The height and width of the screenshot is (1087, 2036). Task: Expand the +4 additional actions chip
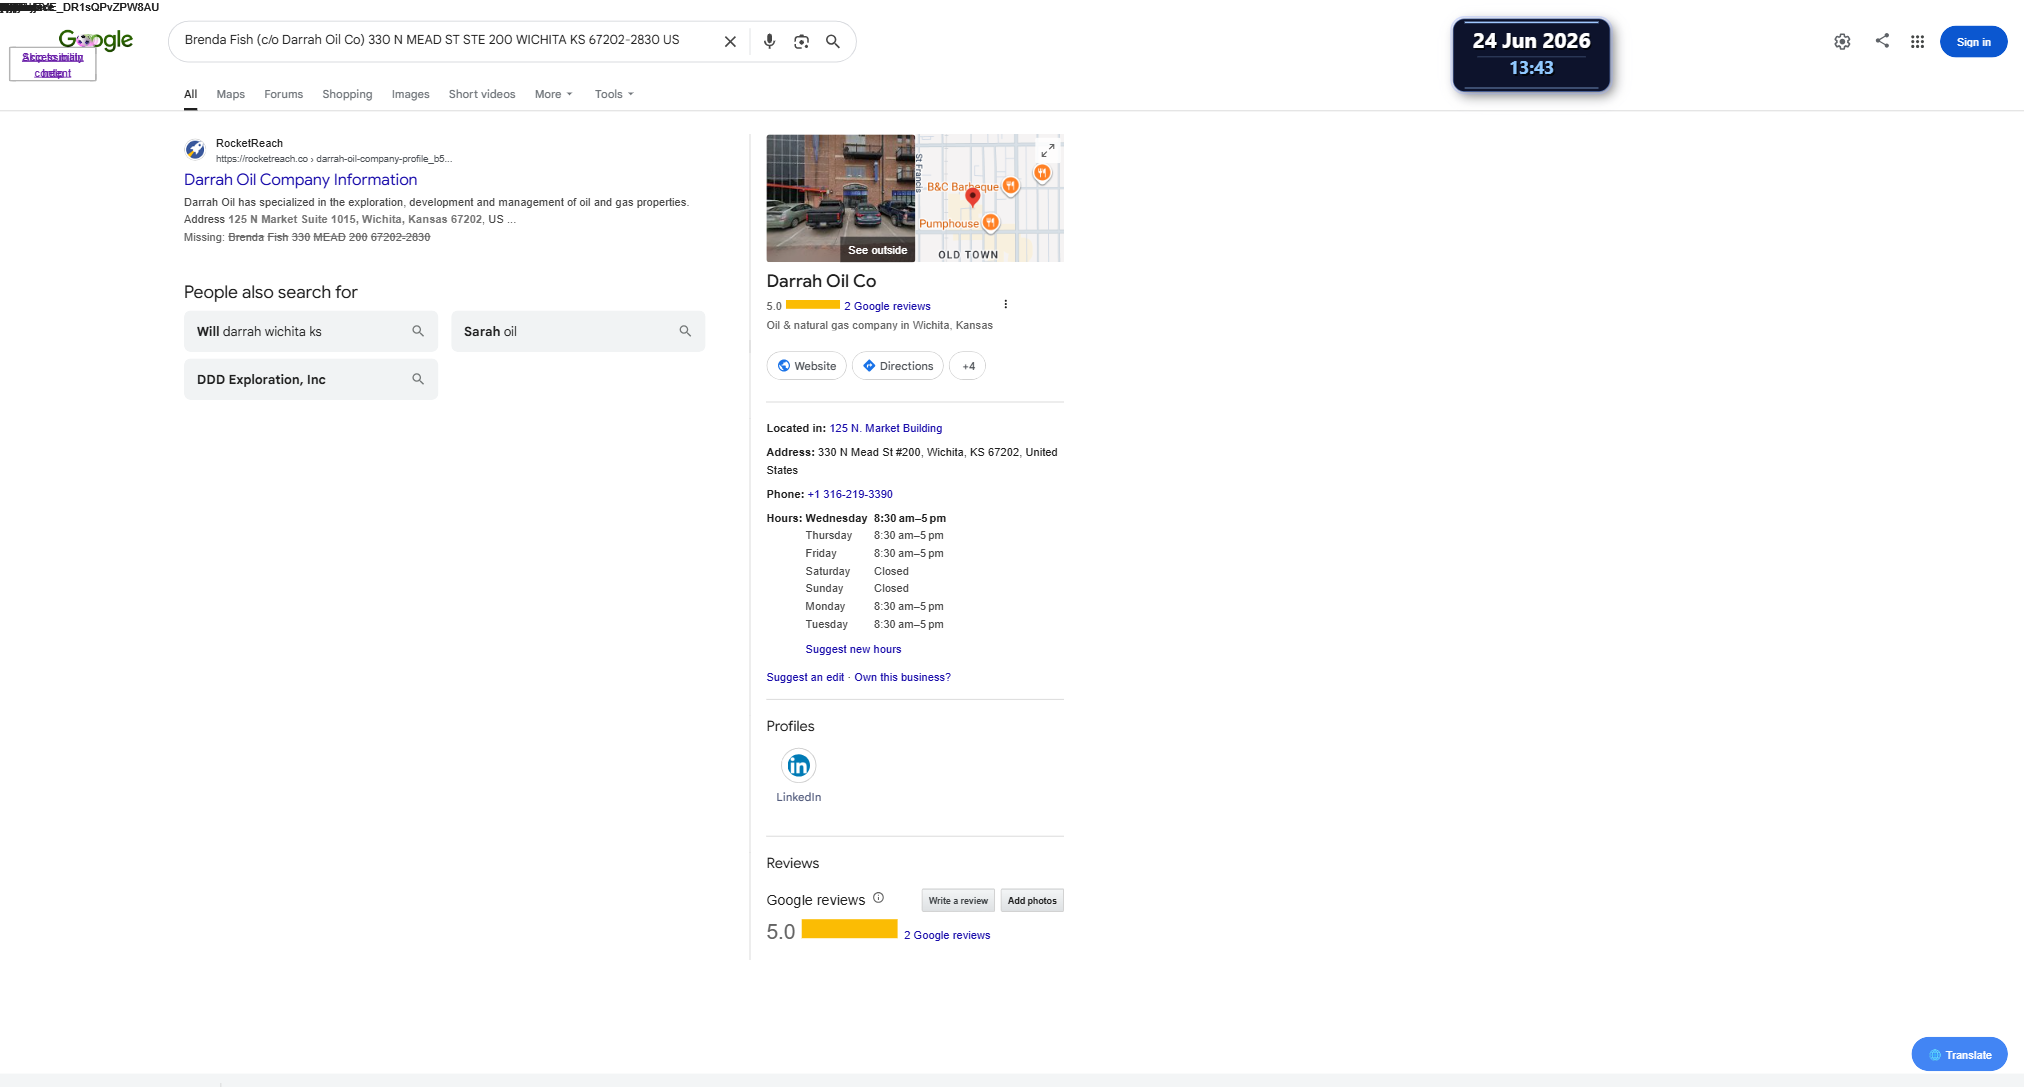point(968,366)
